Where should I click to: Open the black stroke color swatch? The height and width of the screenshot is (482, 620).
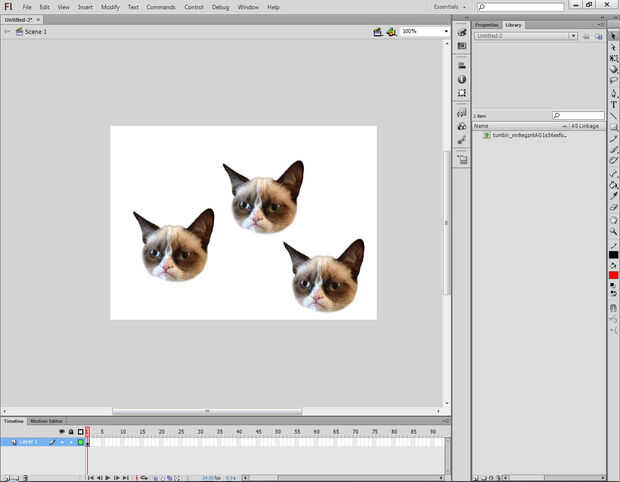(x=613, y=255)
